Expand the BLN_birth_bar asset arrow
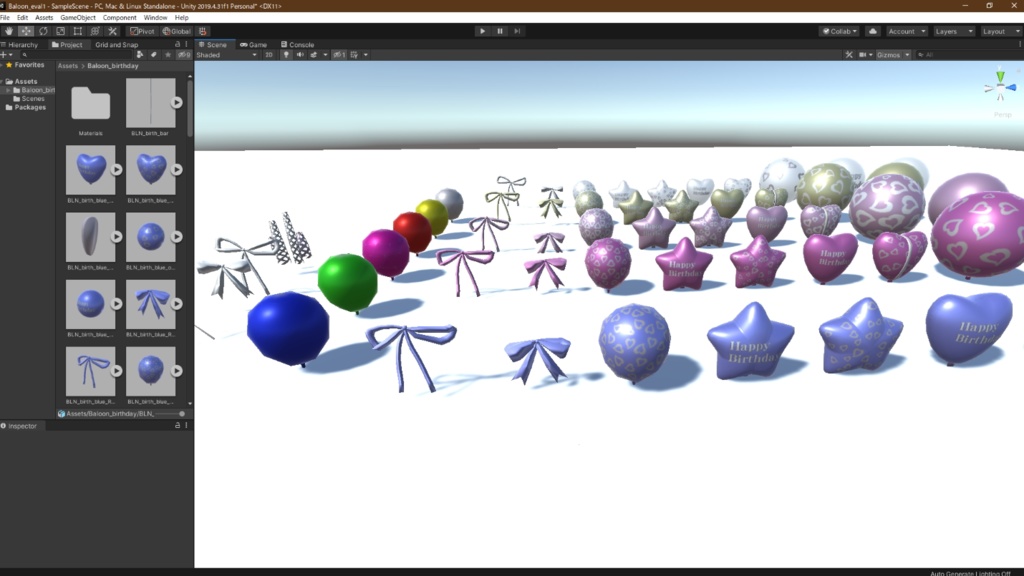The height and width of the screenshot is (576, 1024). 177,103
